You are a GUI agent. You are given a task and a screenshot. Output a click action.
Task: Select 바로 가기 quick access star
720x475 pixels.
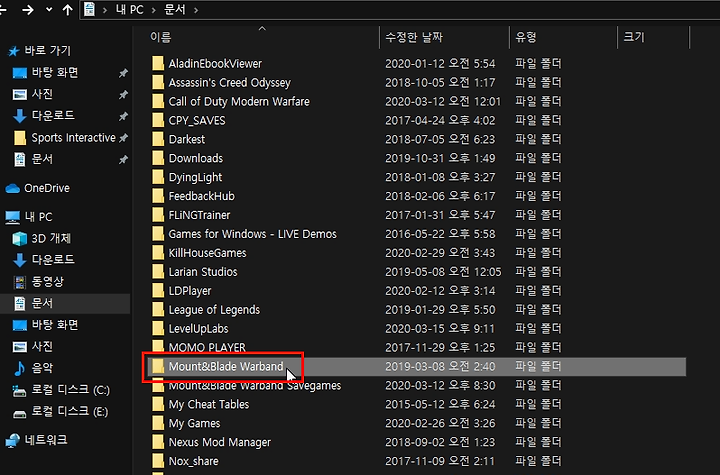(14, 51)
